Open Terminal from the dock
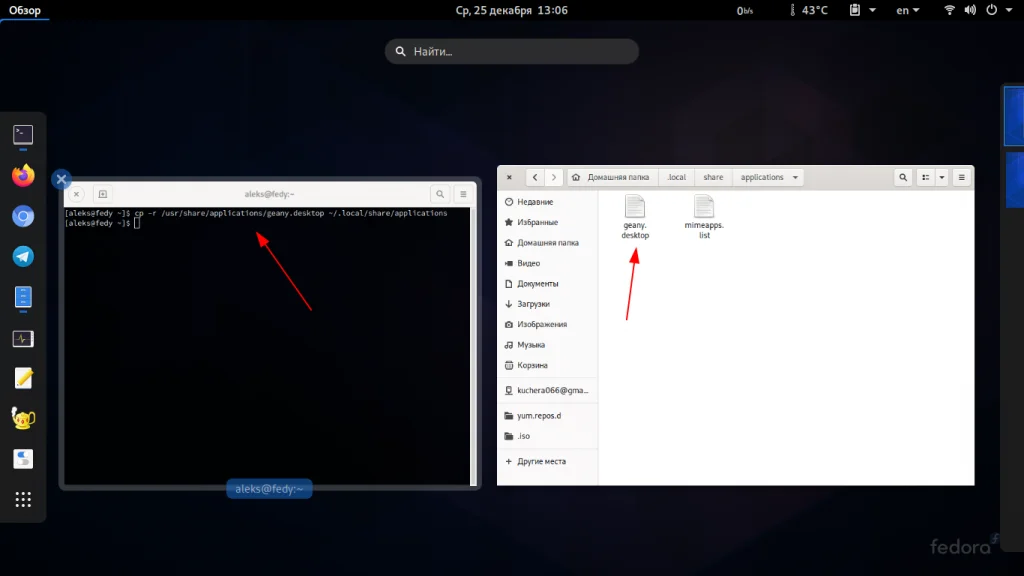This screenshot has height=576, width=1024. click(x=23, y=135)
